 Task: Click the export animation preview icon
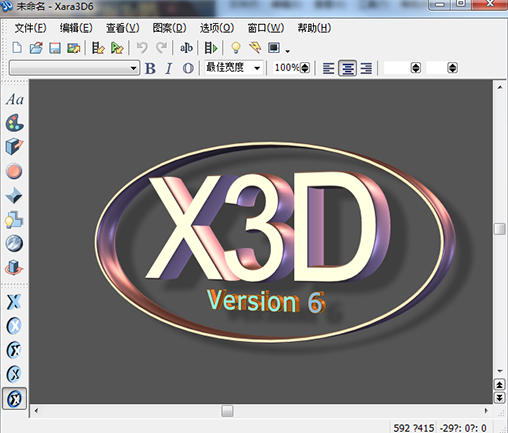click(x=117, y=48)
